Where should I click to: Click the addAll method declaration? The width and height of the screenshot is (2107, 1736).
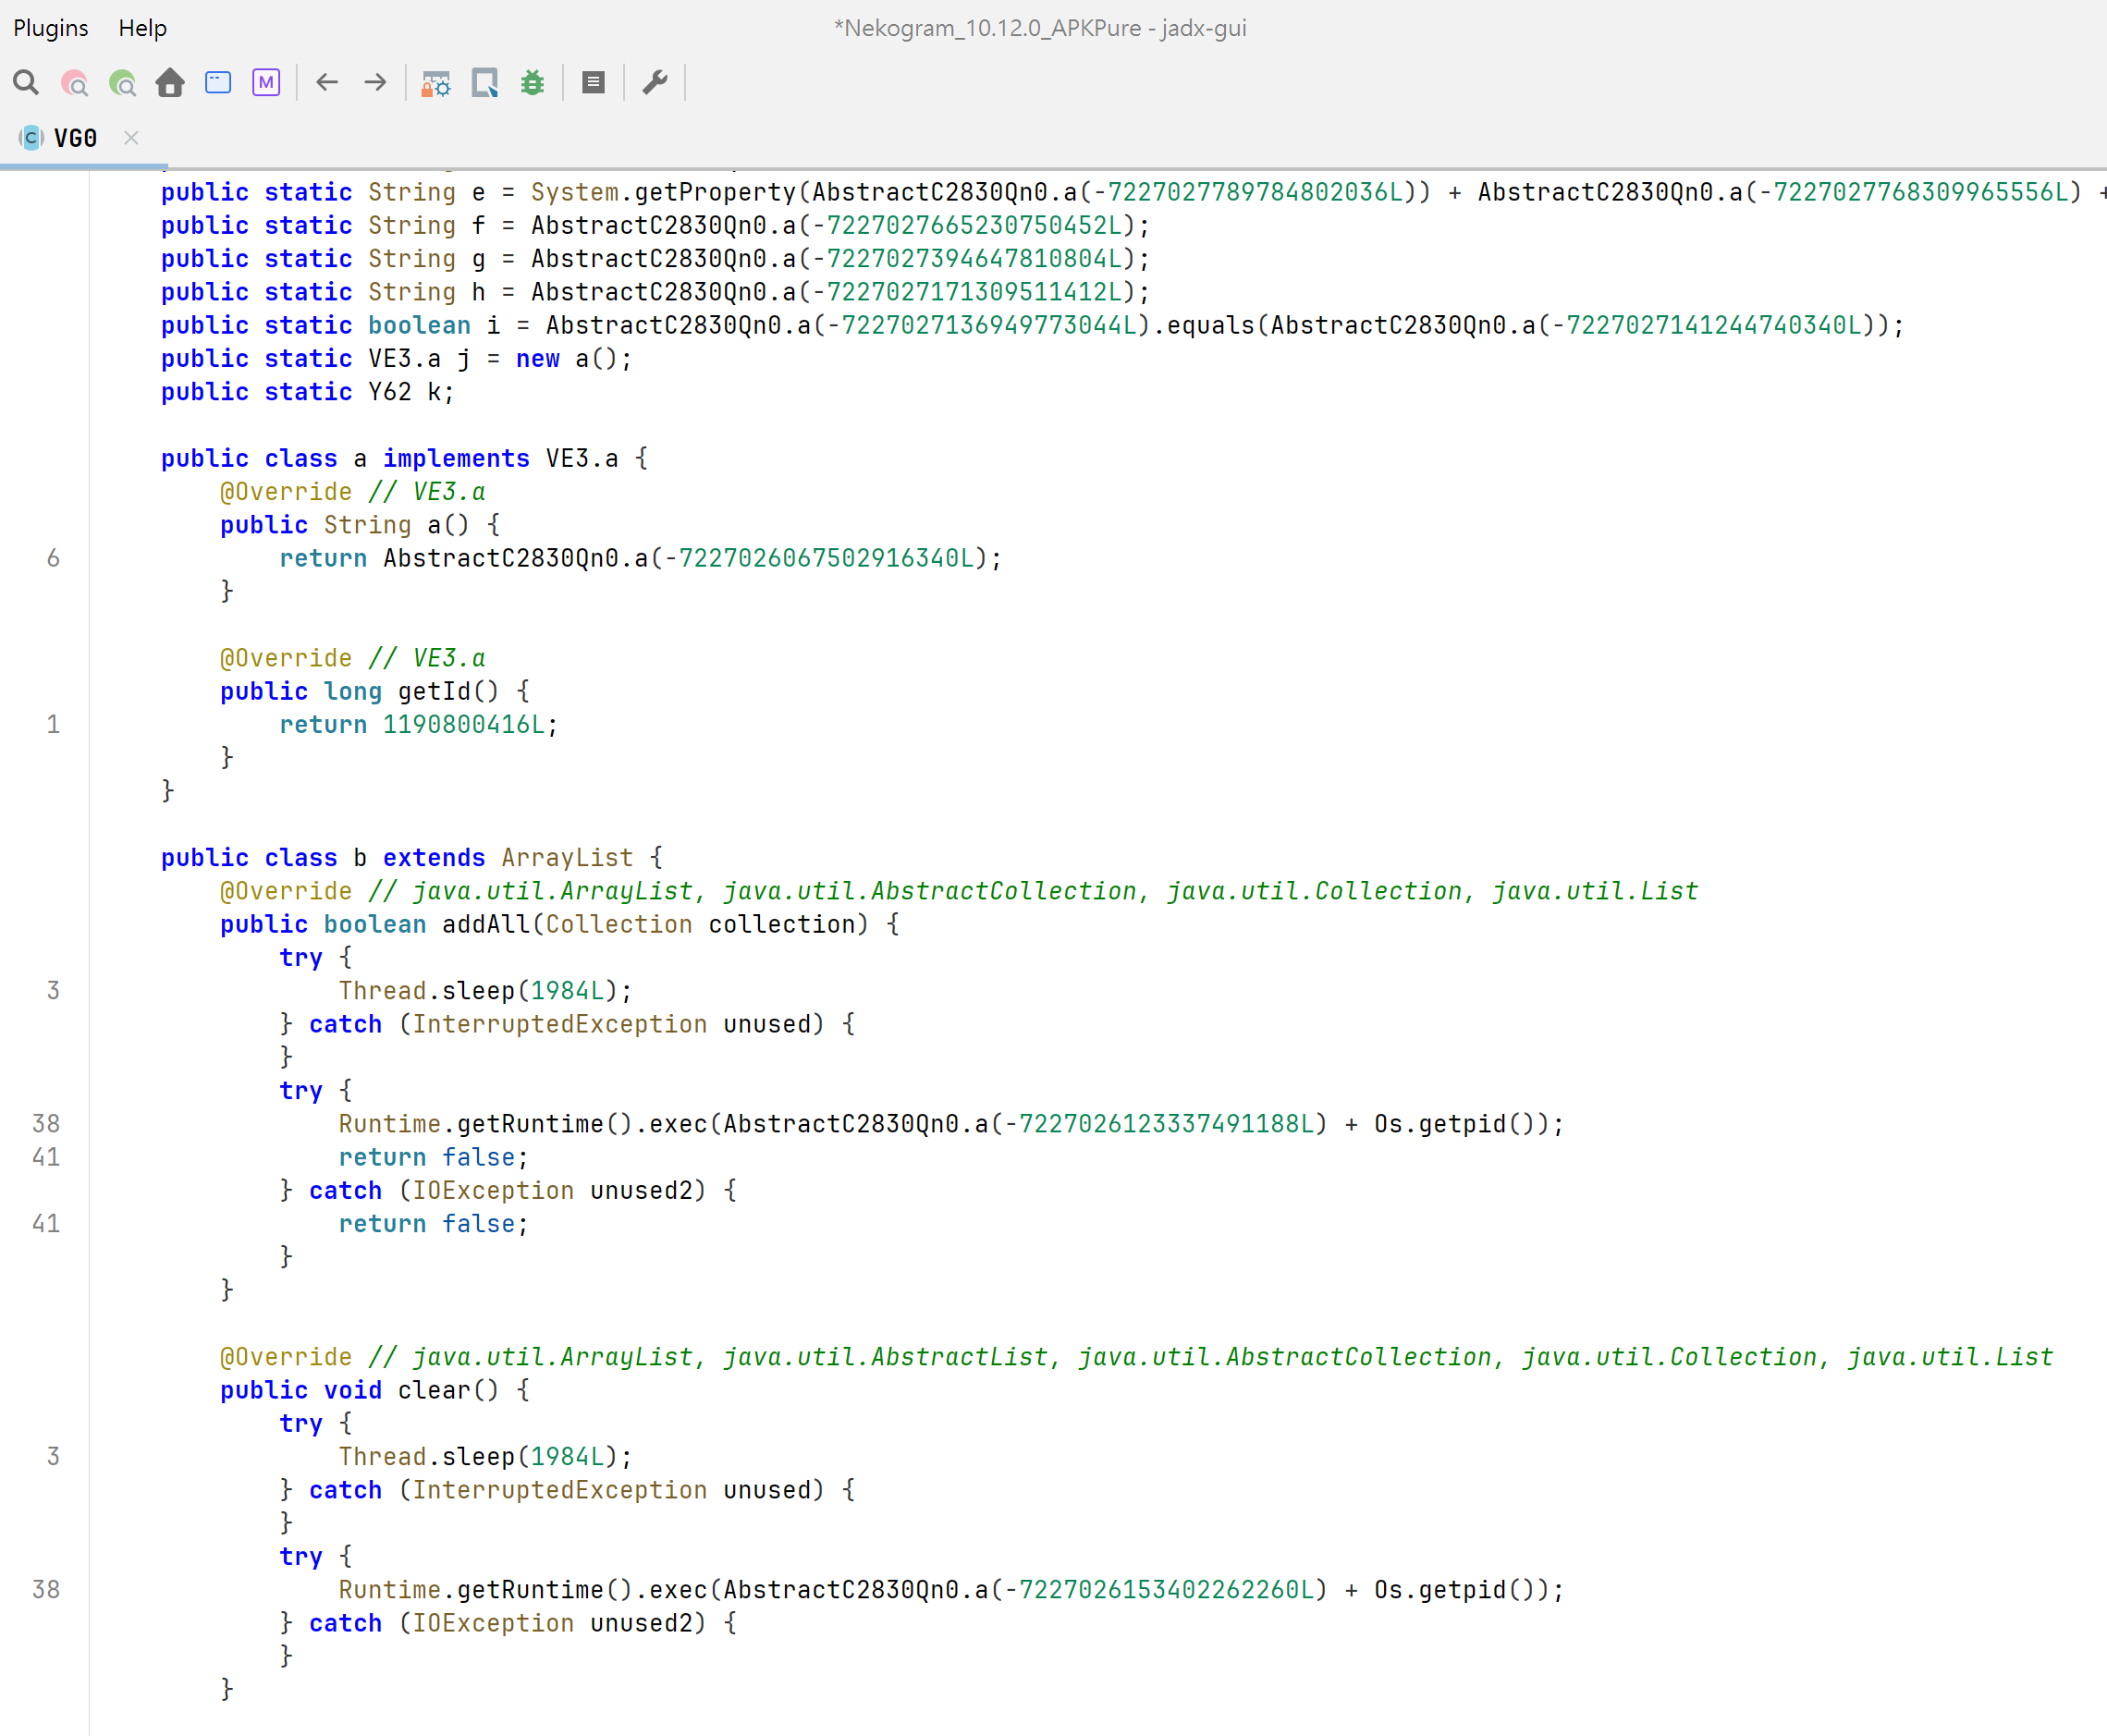(x=485, y=925)
